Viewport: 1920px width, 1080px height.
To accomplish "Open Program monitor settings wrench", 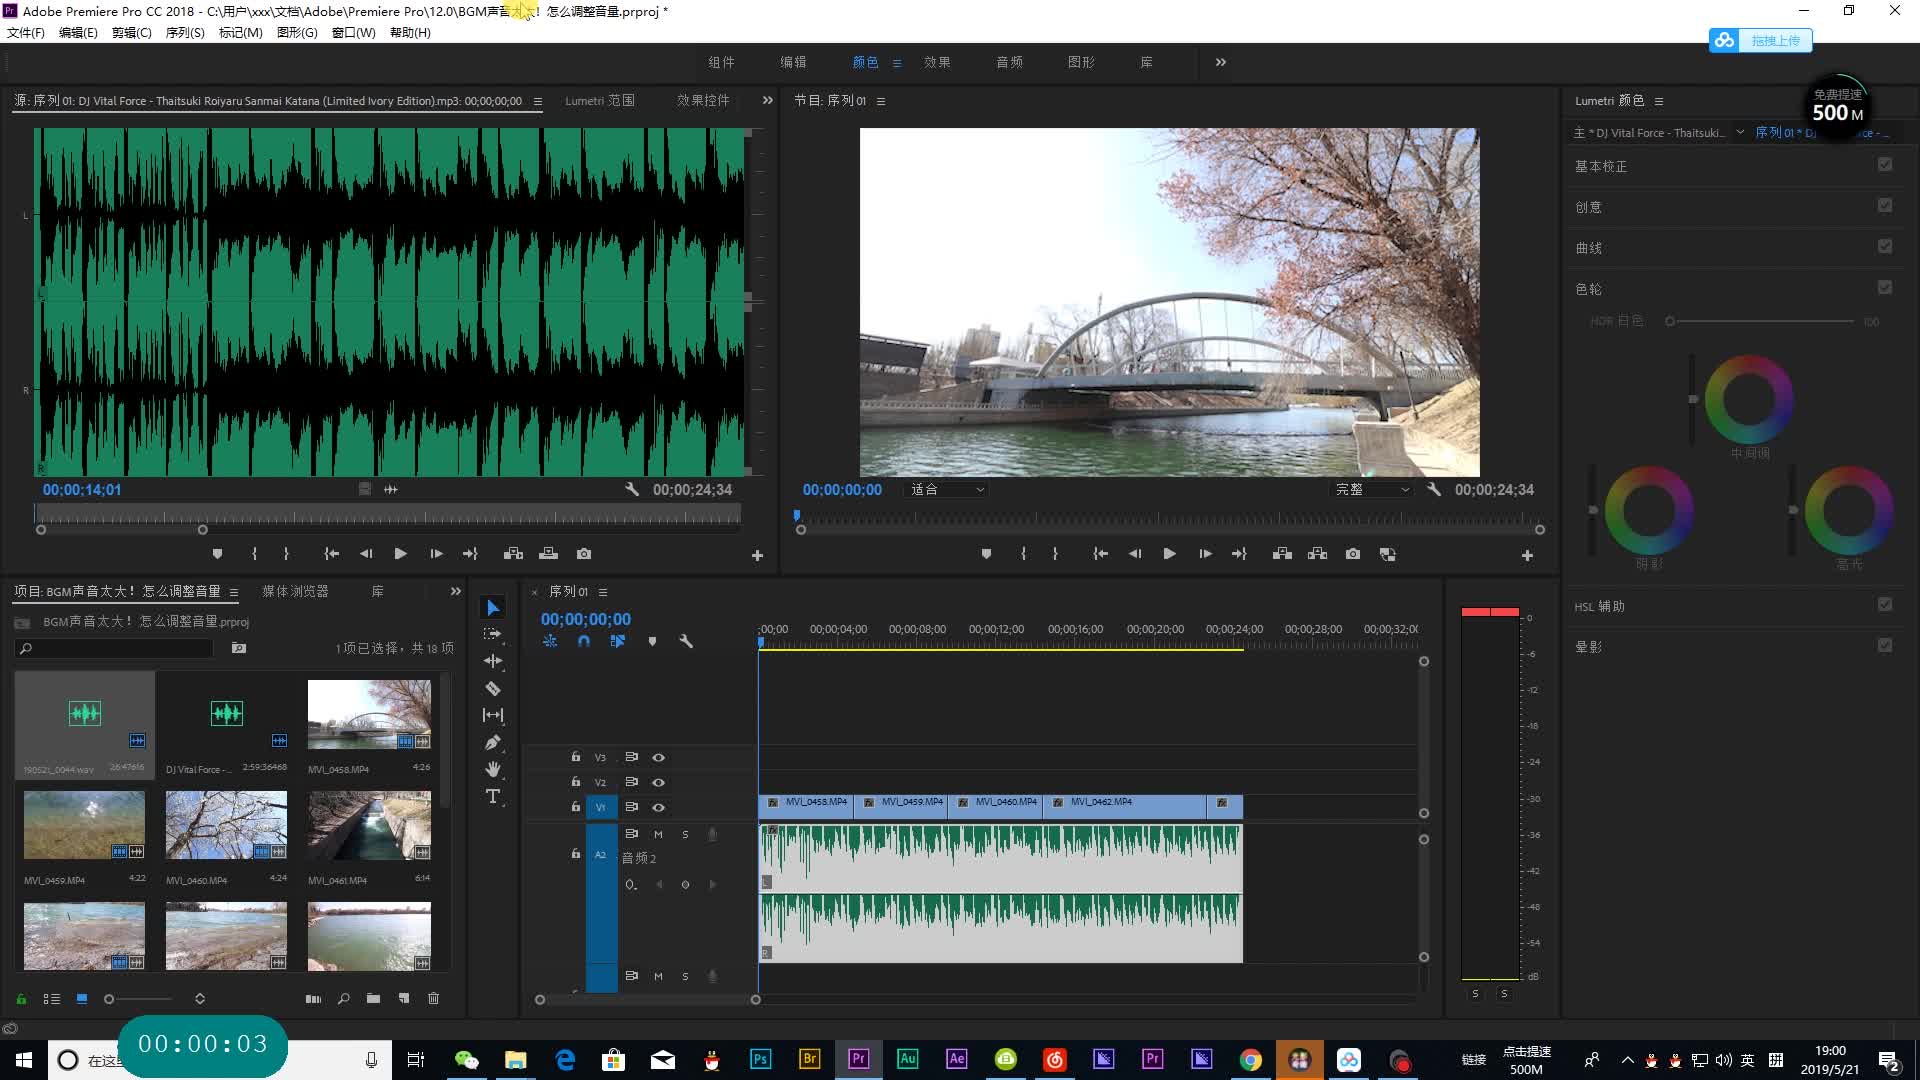I will [1434, 490].
